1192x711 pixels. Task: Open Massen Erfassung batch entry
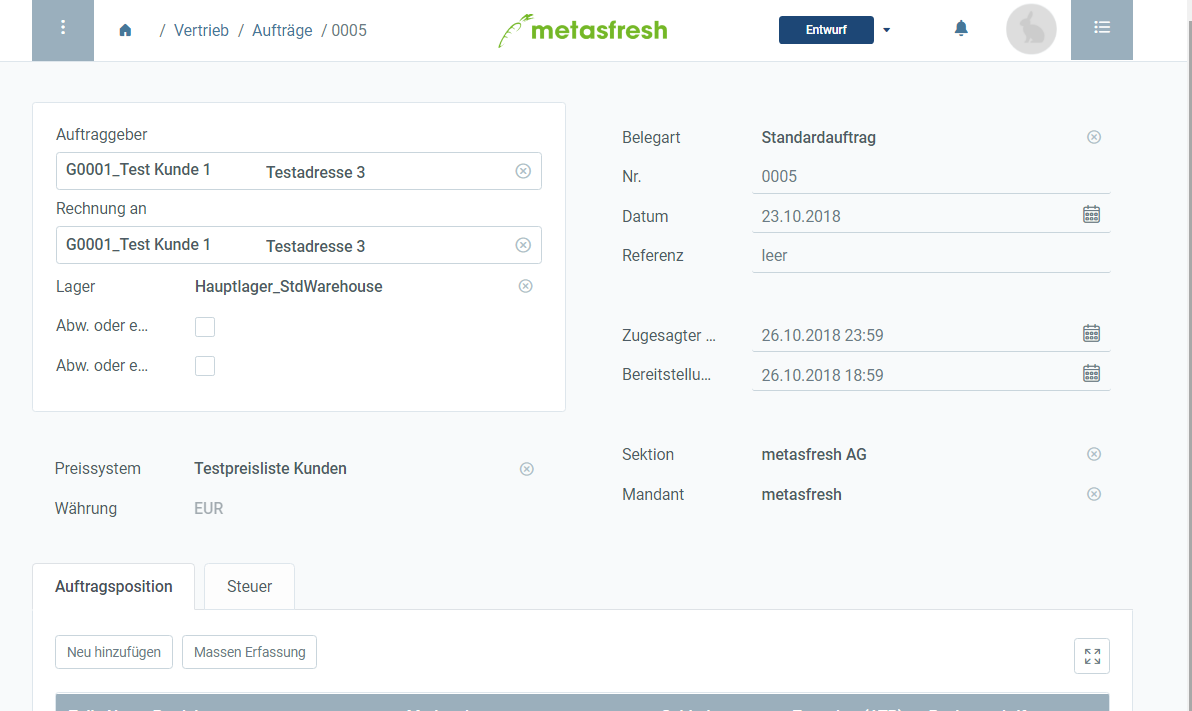point(248,651)
